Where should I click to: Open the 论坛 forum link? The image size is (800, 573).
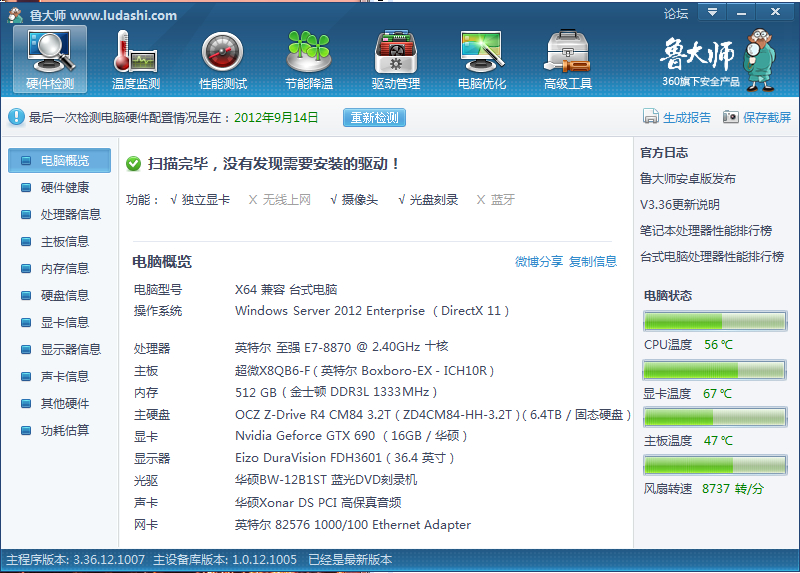click(676, 14)
